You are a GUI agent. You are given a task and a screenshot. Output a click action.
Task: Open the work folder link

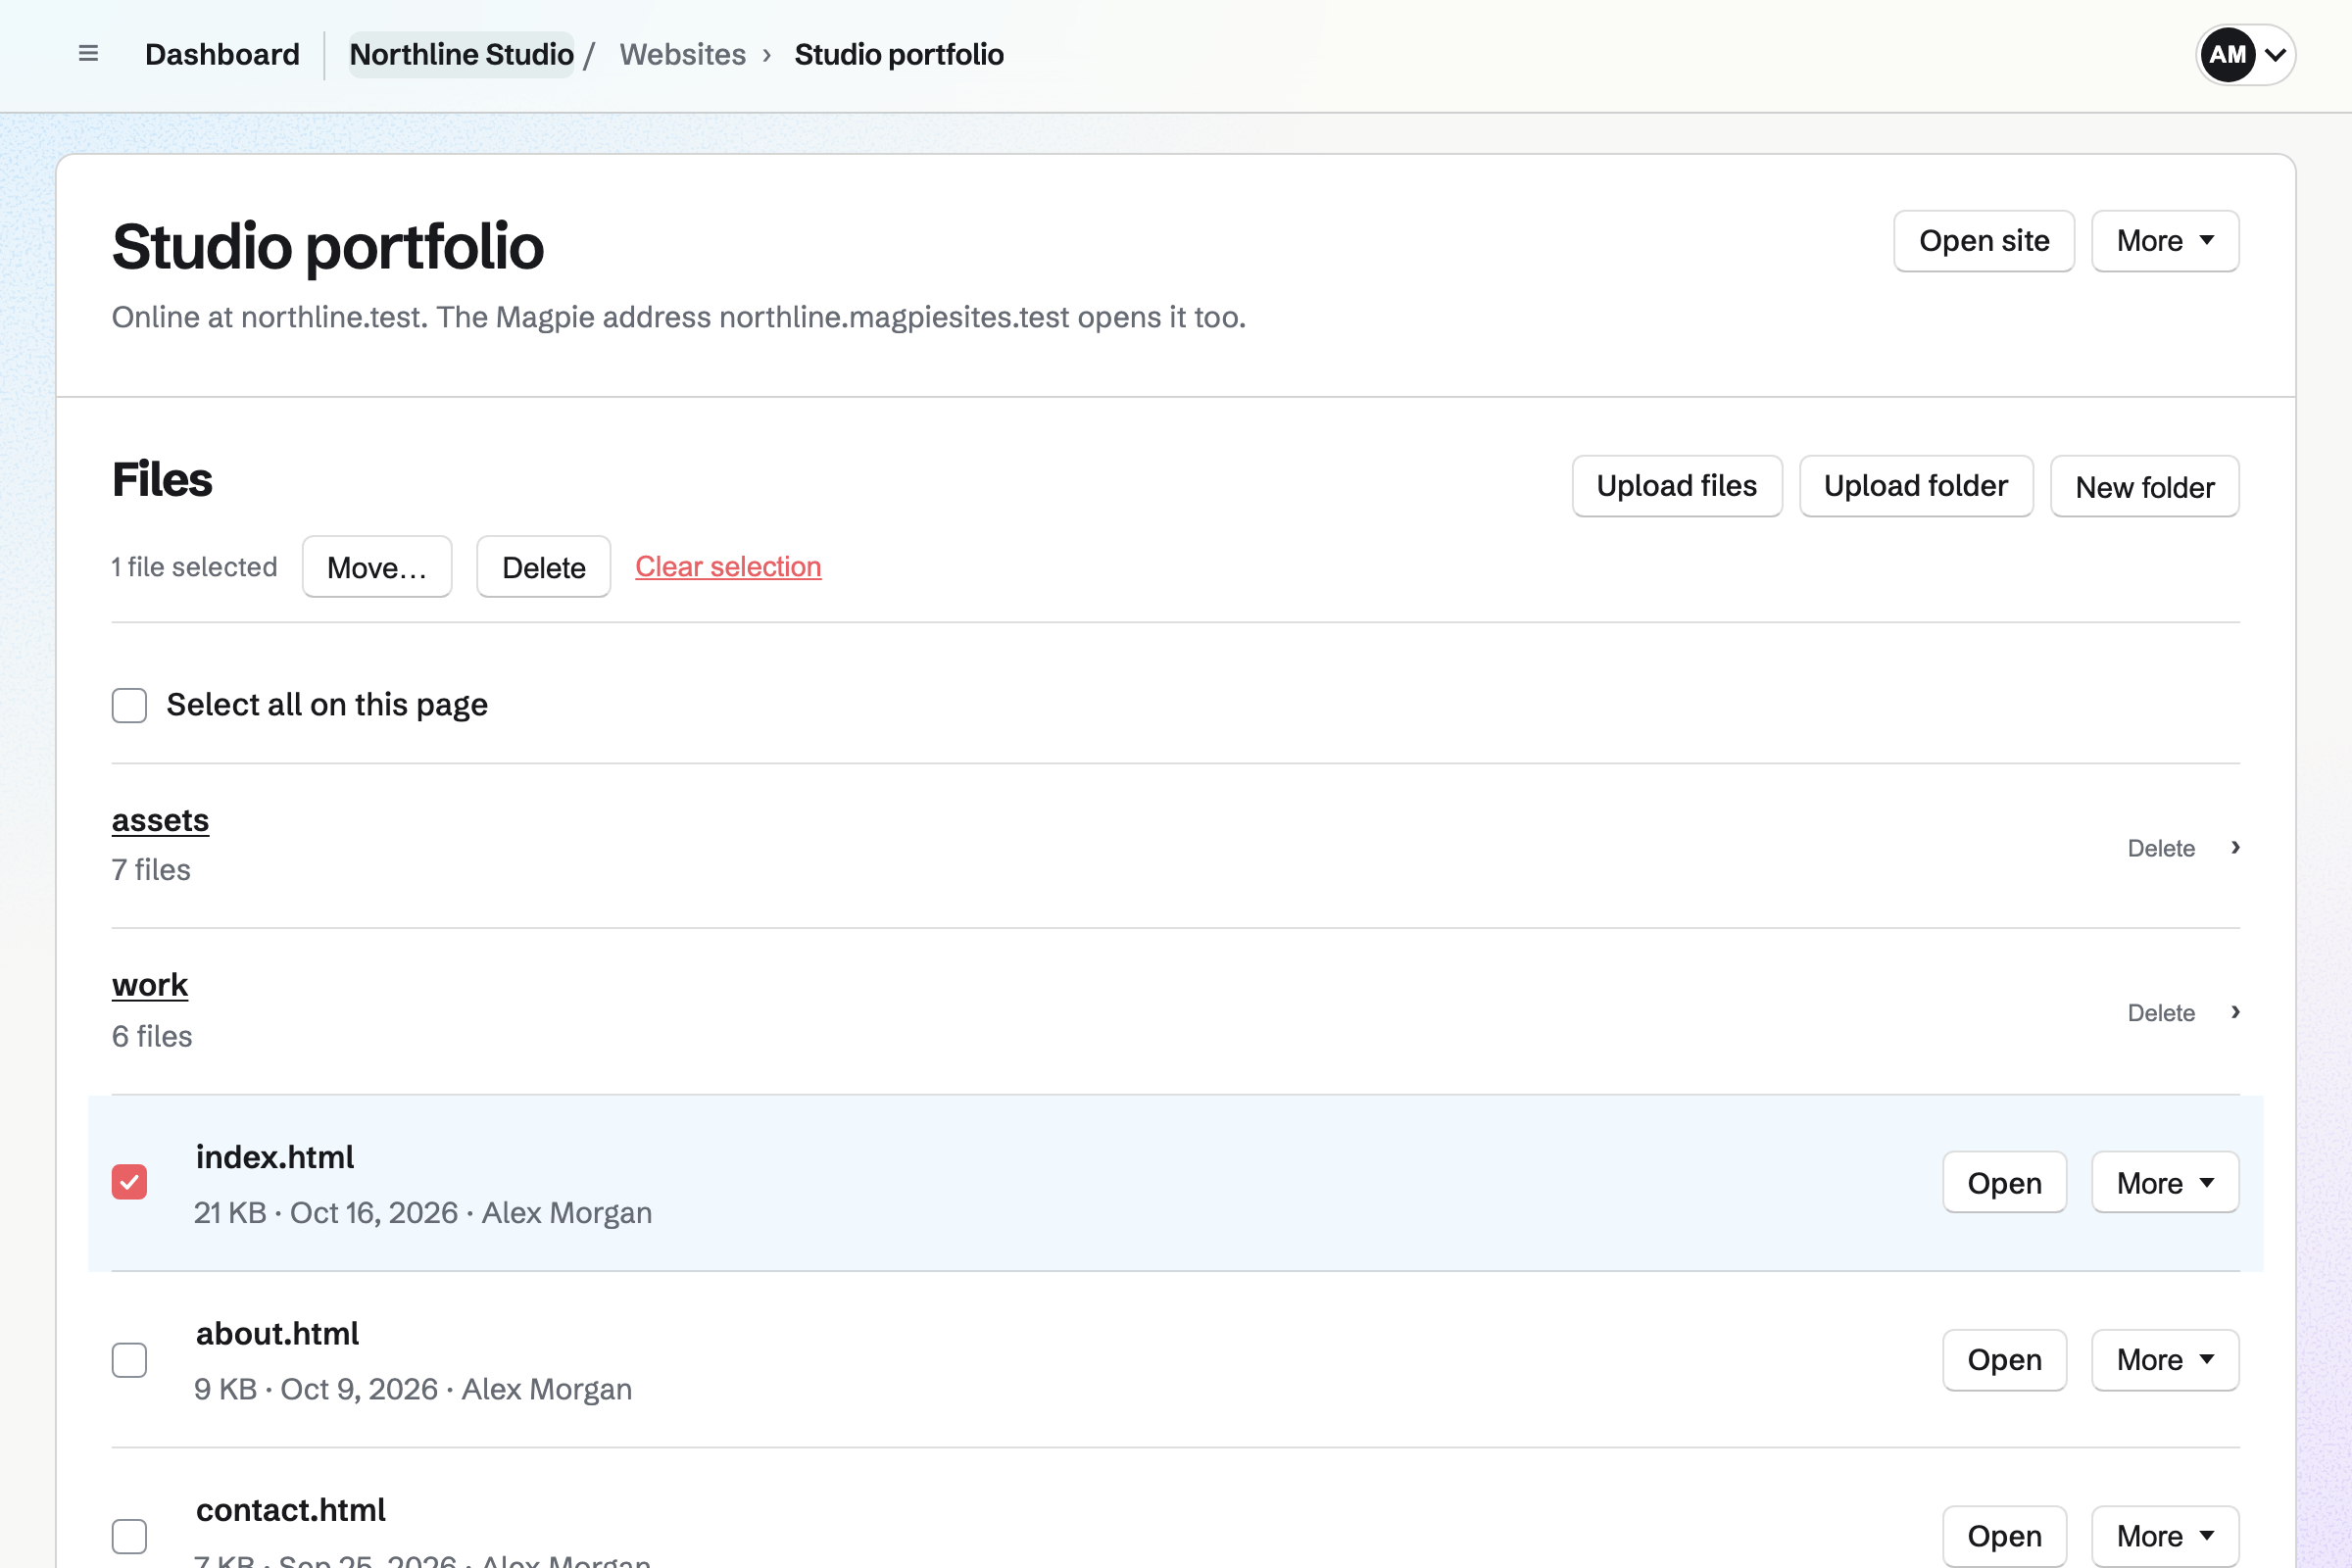pyautogui.click(x=150, y=985)
